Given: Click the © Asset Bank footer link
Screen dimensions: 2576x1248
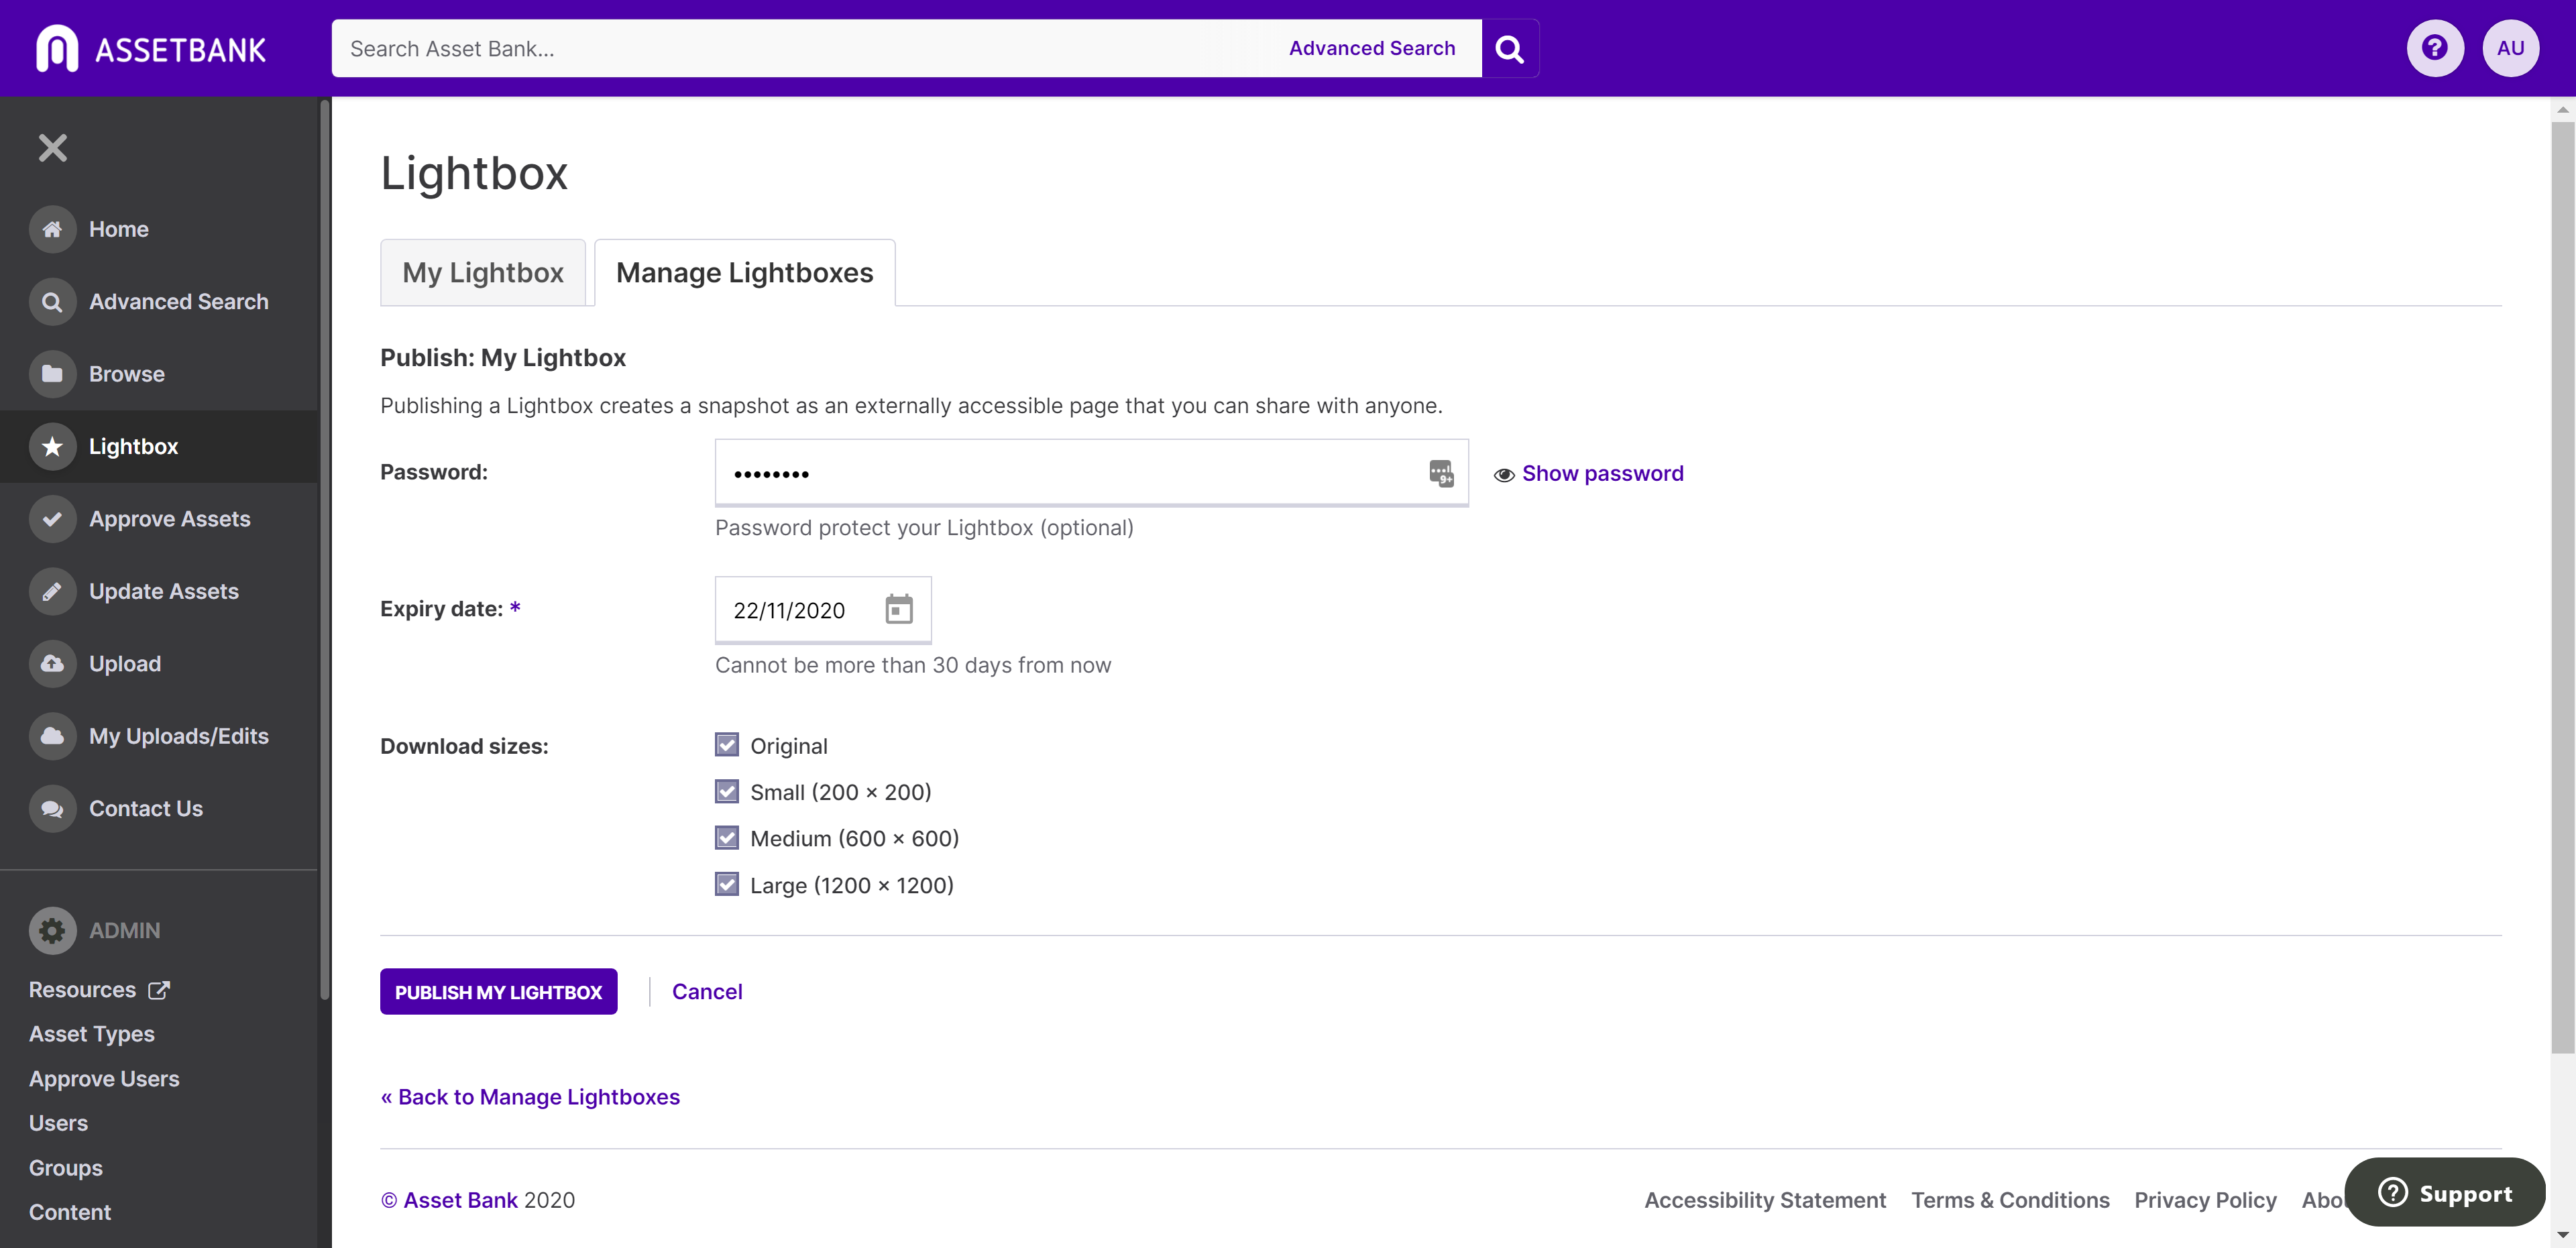Looking at the screenshot, I should point(449,1200).
